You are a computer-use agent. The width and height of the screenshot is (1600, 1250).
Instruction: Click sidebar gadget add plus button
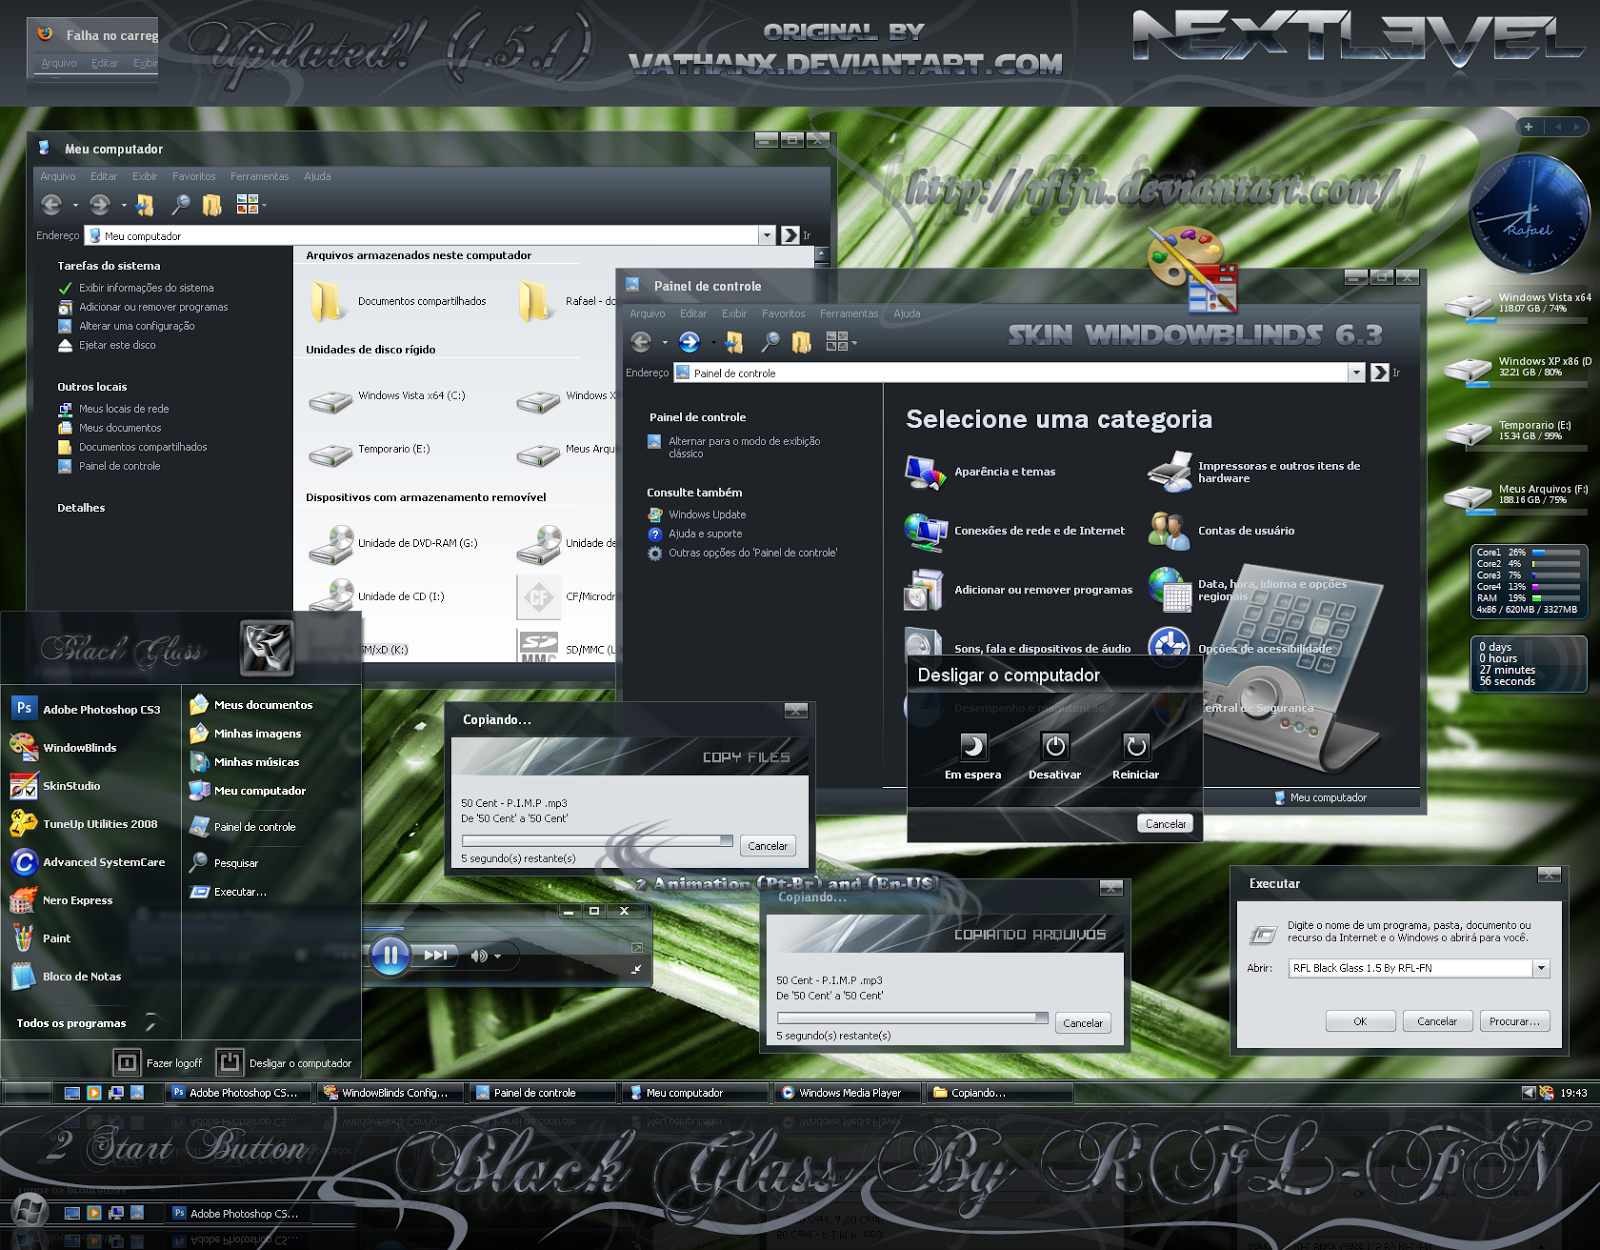coord(1528,127)
